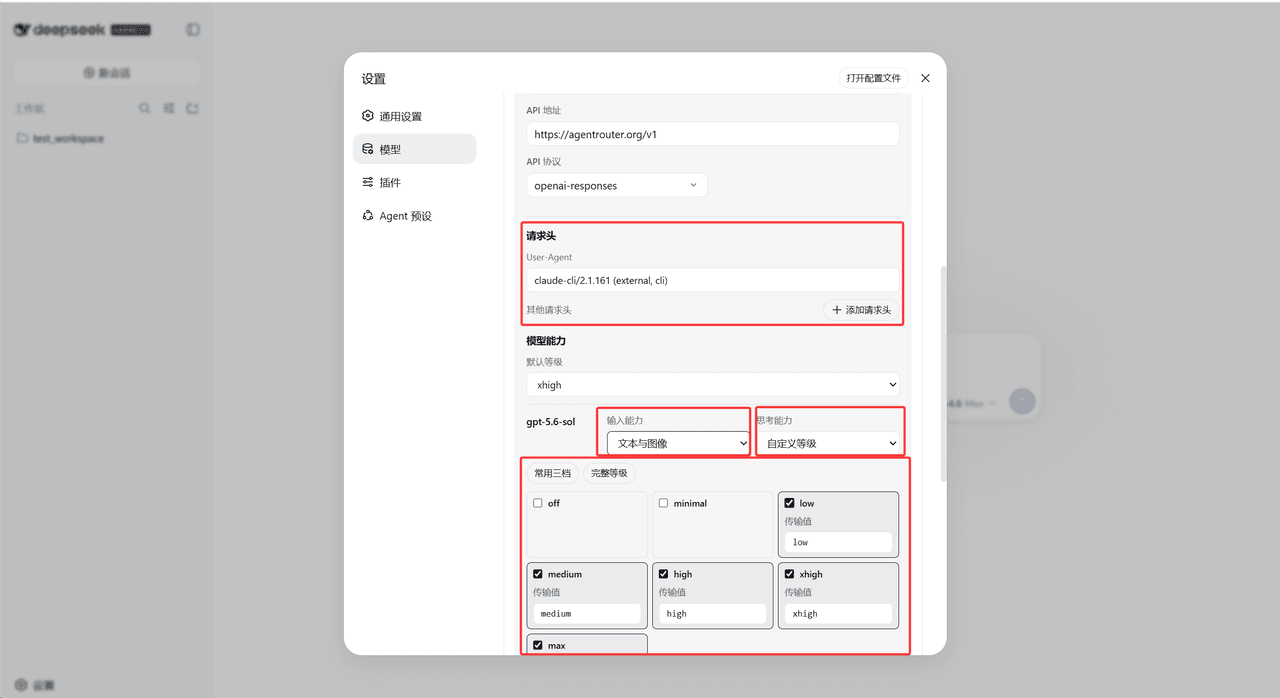Uncheck the medium level checkbox

click(x=538, y=574)
